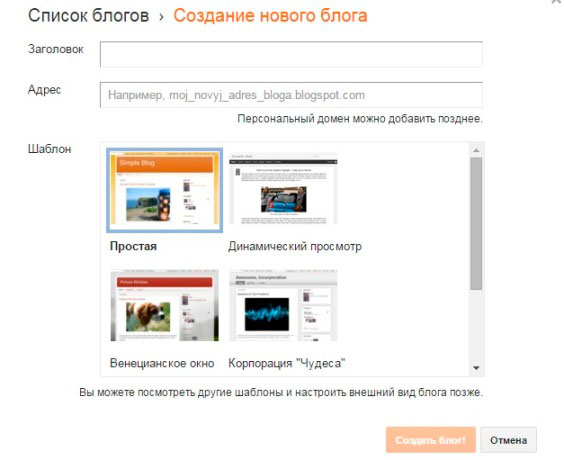Click the Корпорация "Чудеса" template label
564x460 pixels.
coord(287,363)
